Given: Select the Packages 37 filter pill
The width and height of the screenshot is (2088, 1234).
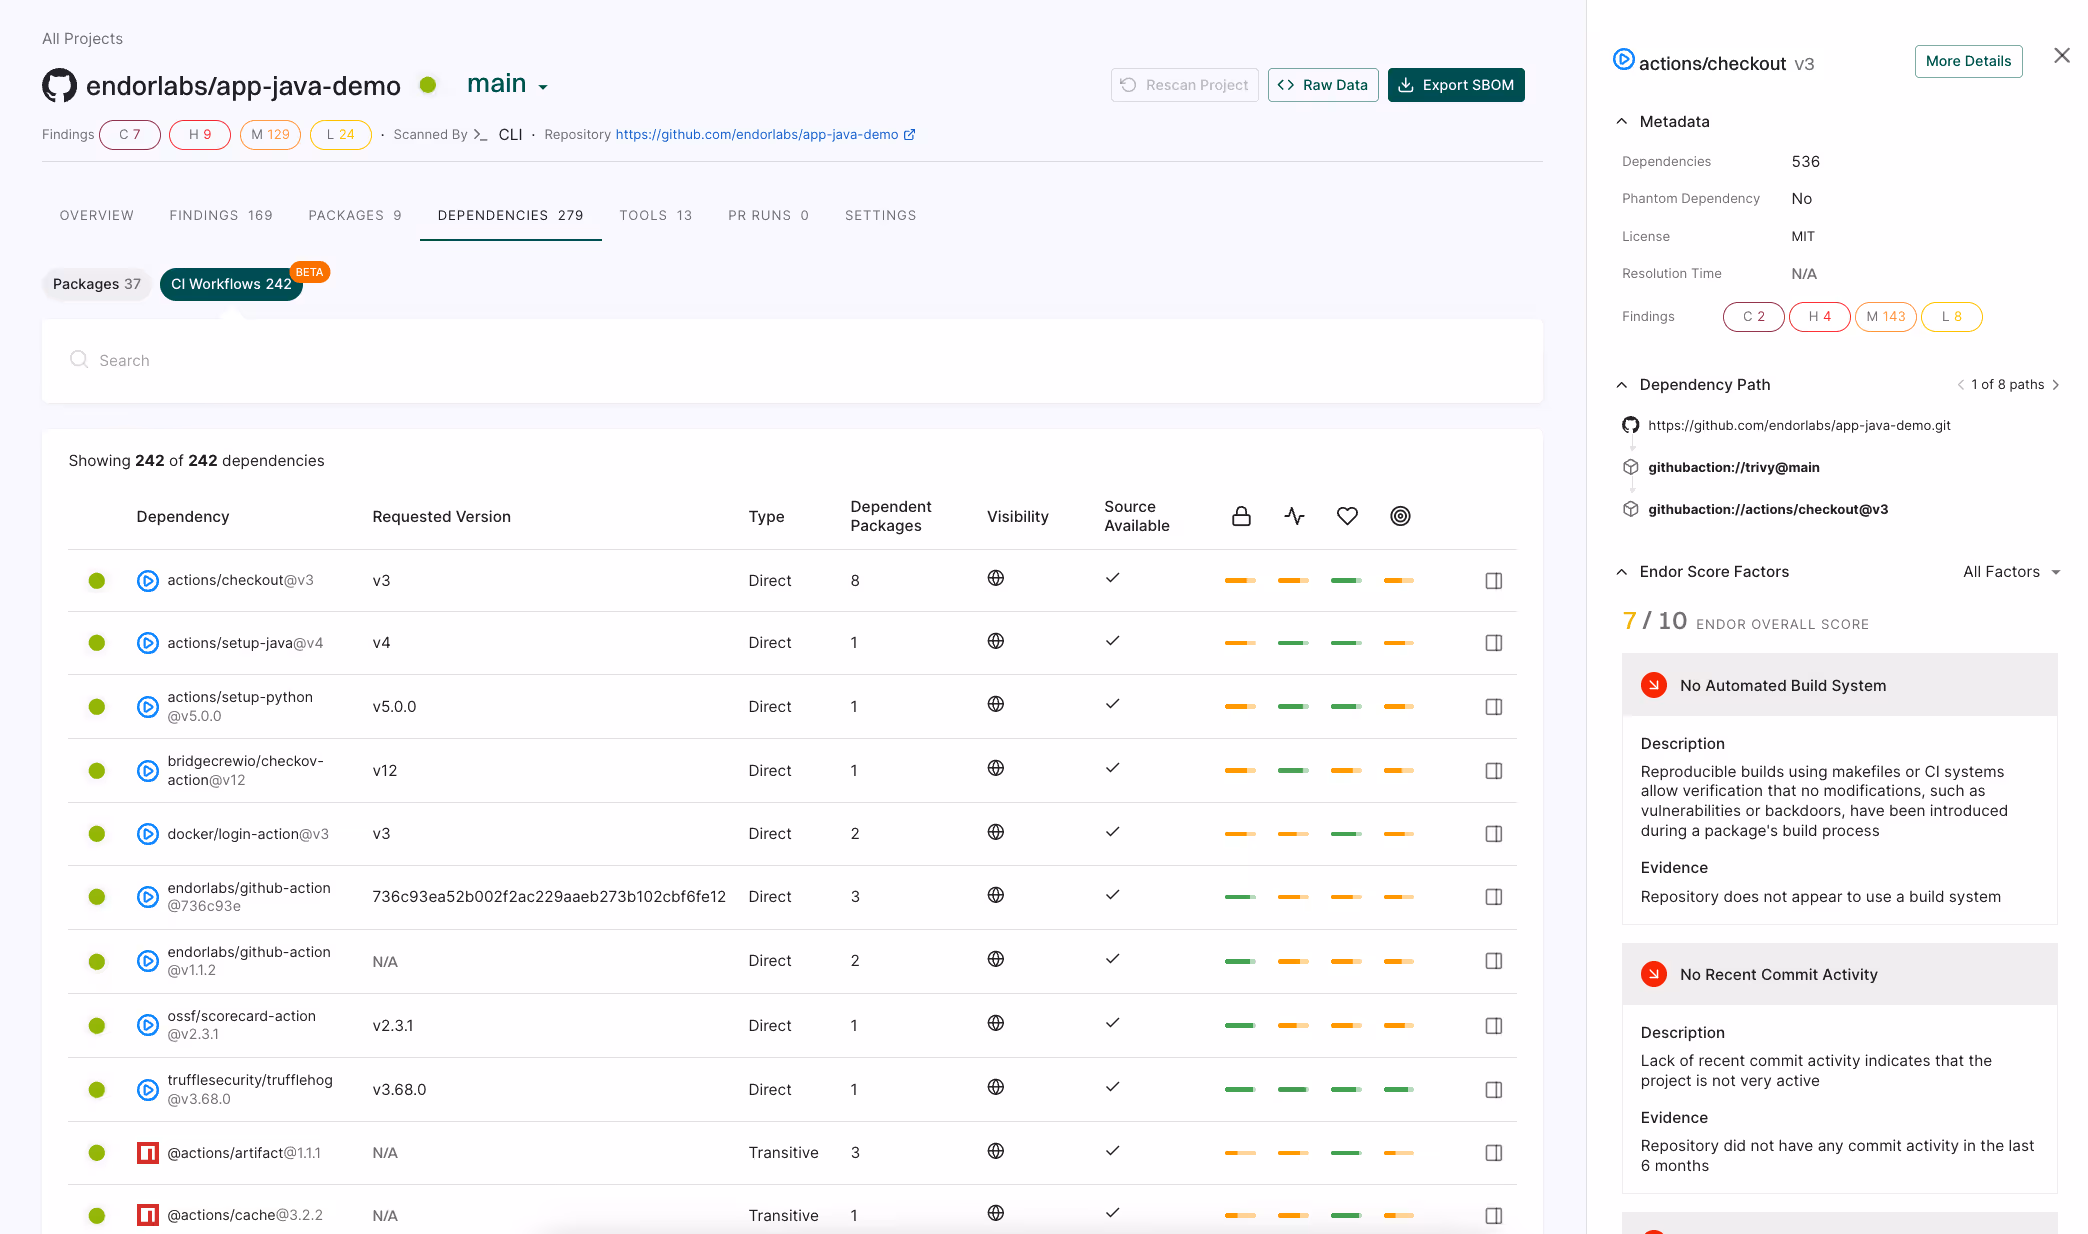Looking at the screenshot, I should click(97, 284).
